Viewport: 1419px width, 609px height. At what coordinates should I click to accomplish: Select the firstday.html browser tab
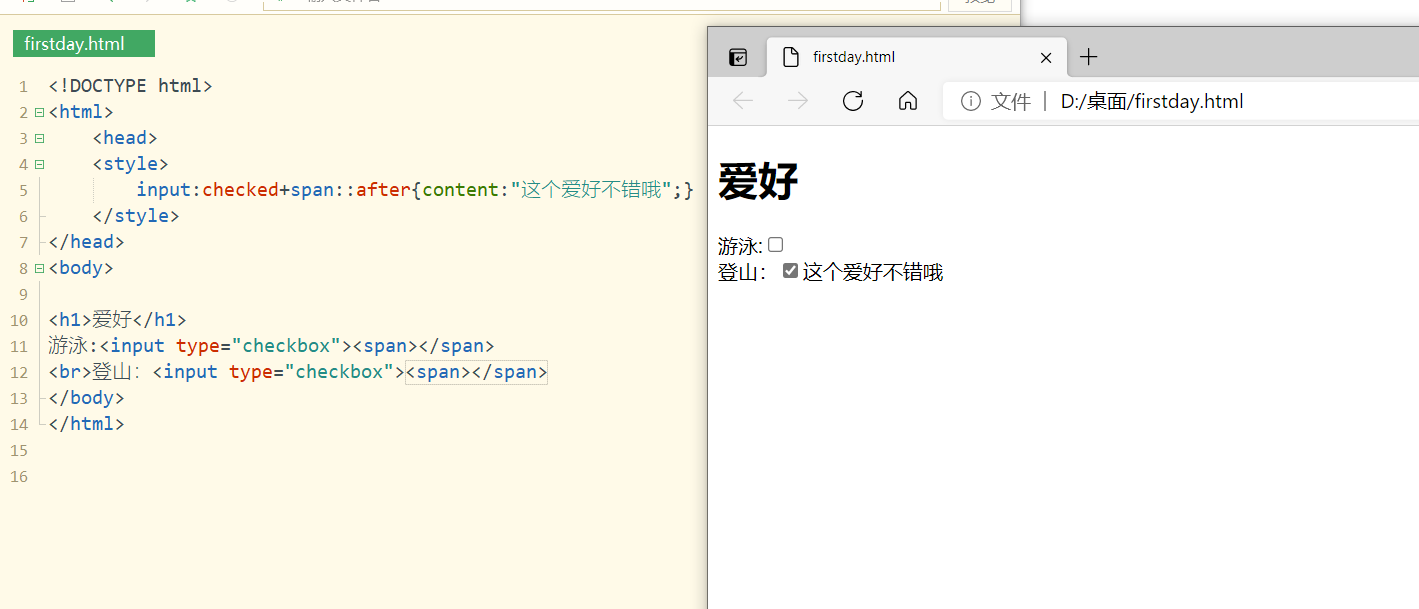(917, 57)
